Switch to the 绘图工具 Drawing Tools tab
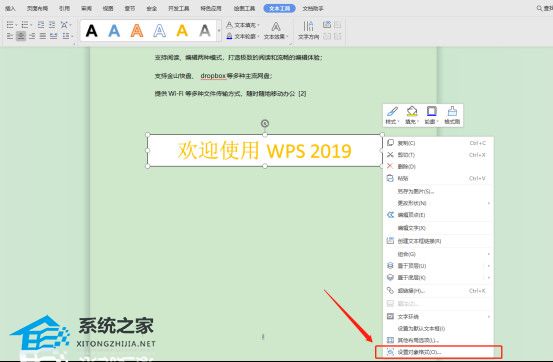Viewport: 553px width, 362px height. [244, 8]
